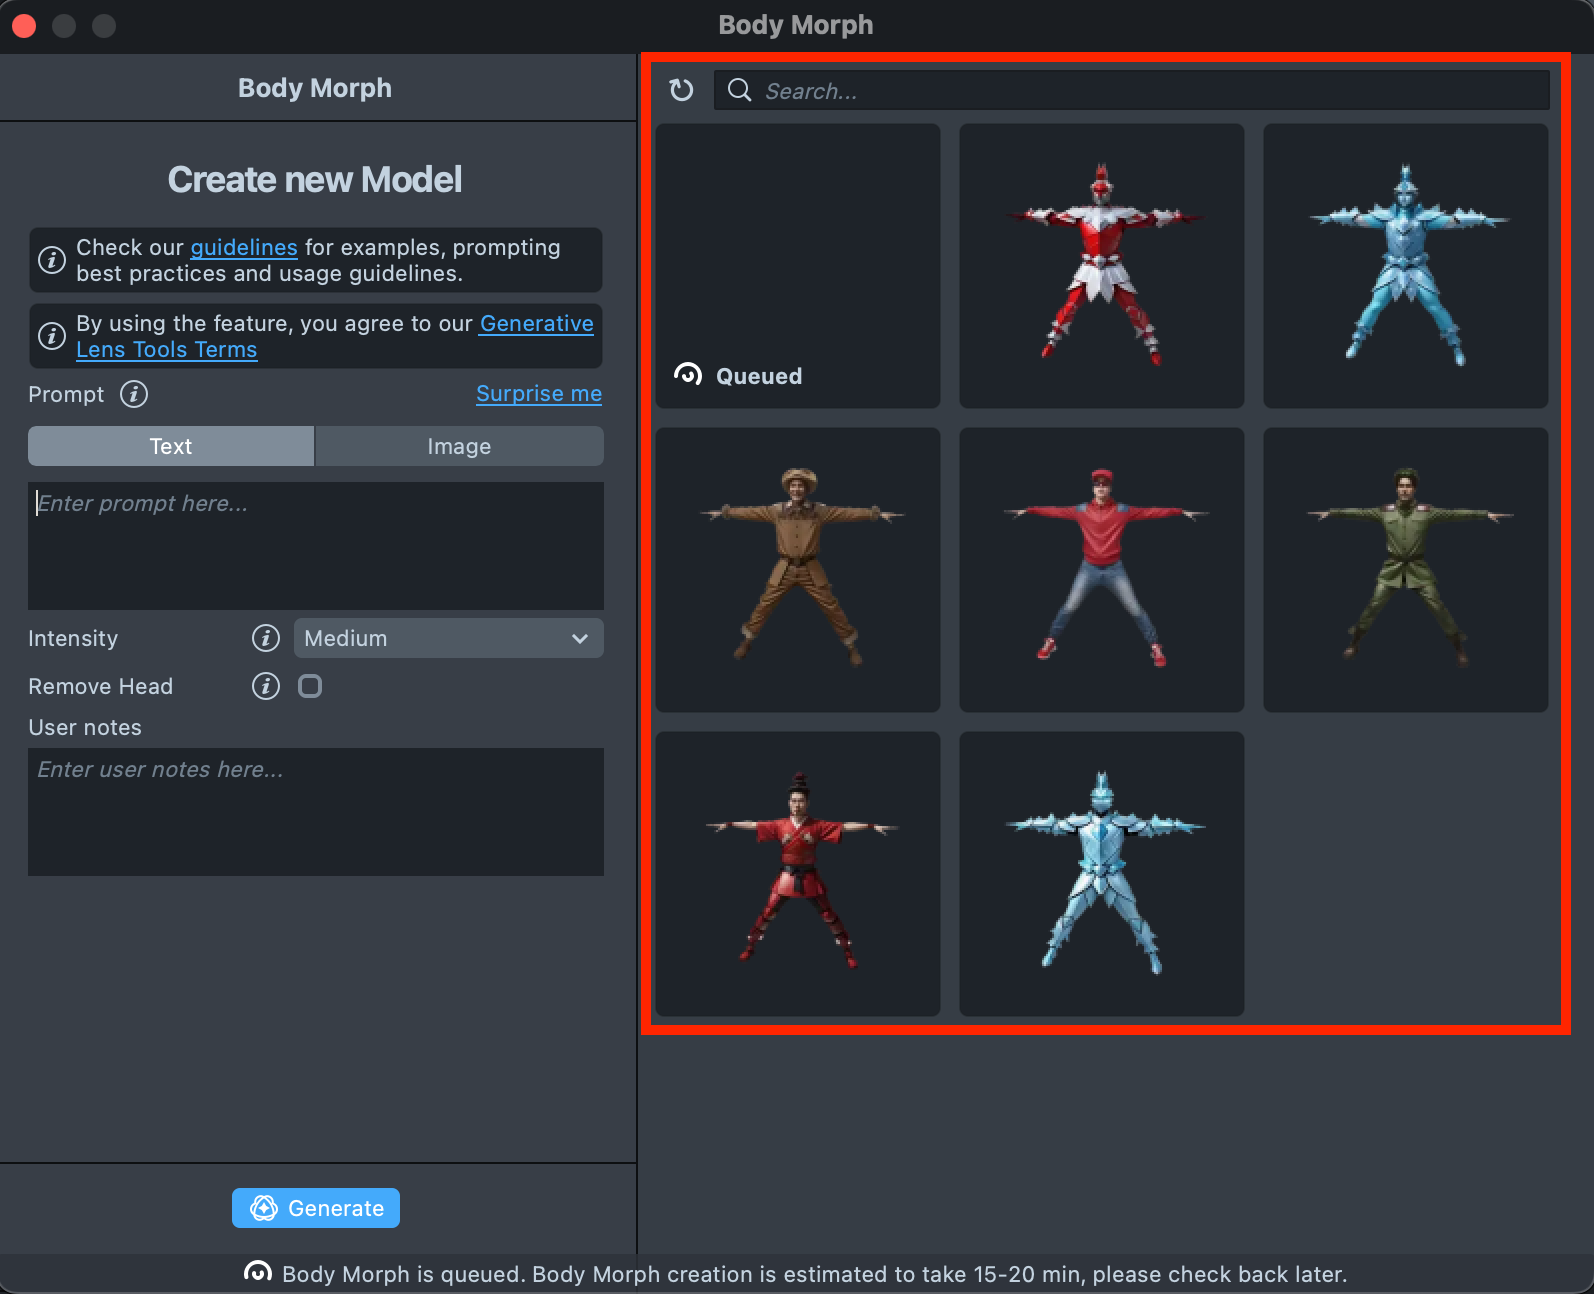Select the green military uniform model thumbnail
Screen dimensions: 1594x1294
(x=1405, y=570)
